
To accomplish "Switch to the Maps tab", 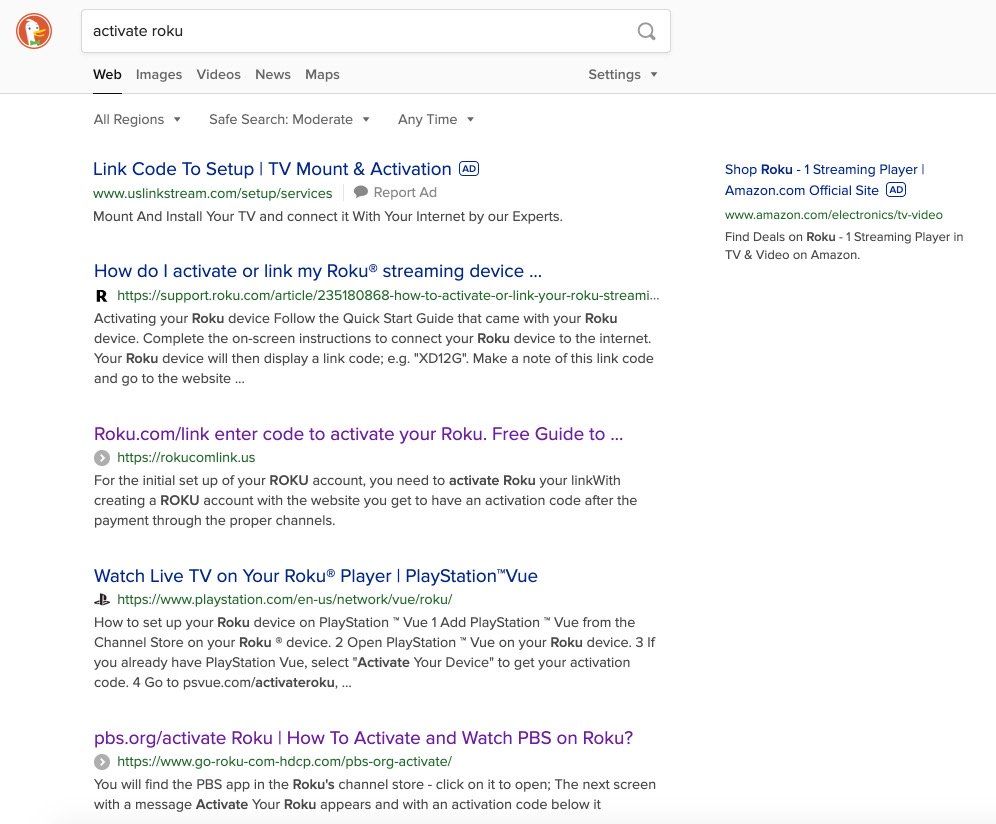I will click(322, 74).
